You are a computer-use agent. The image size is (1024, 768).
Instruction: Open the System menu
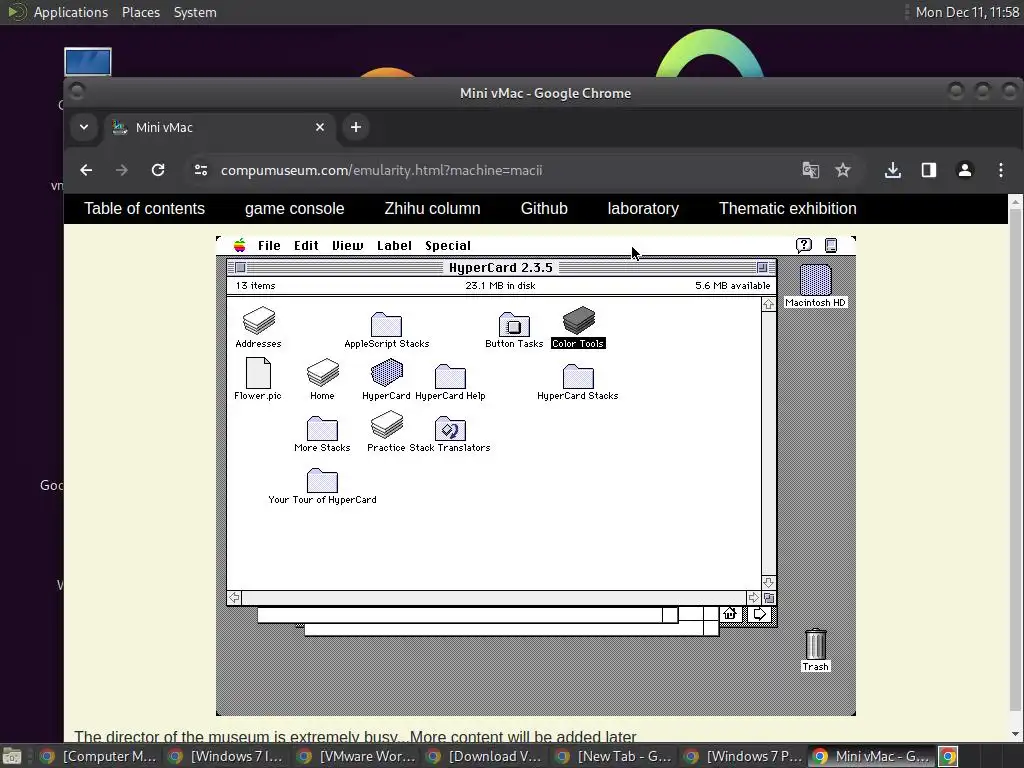coord(195,12)
